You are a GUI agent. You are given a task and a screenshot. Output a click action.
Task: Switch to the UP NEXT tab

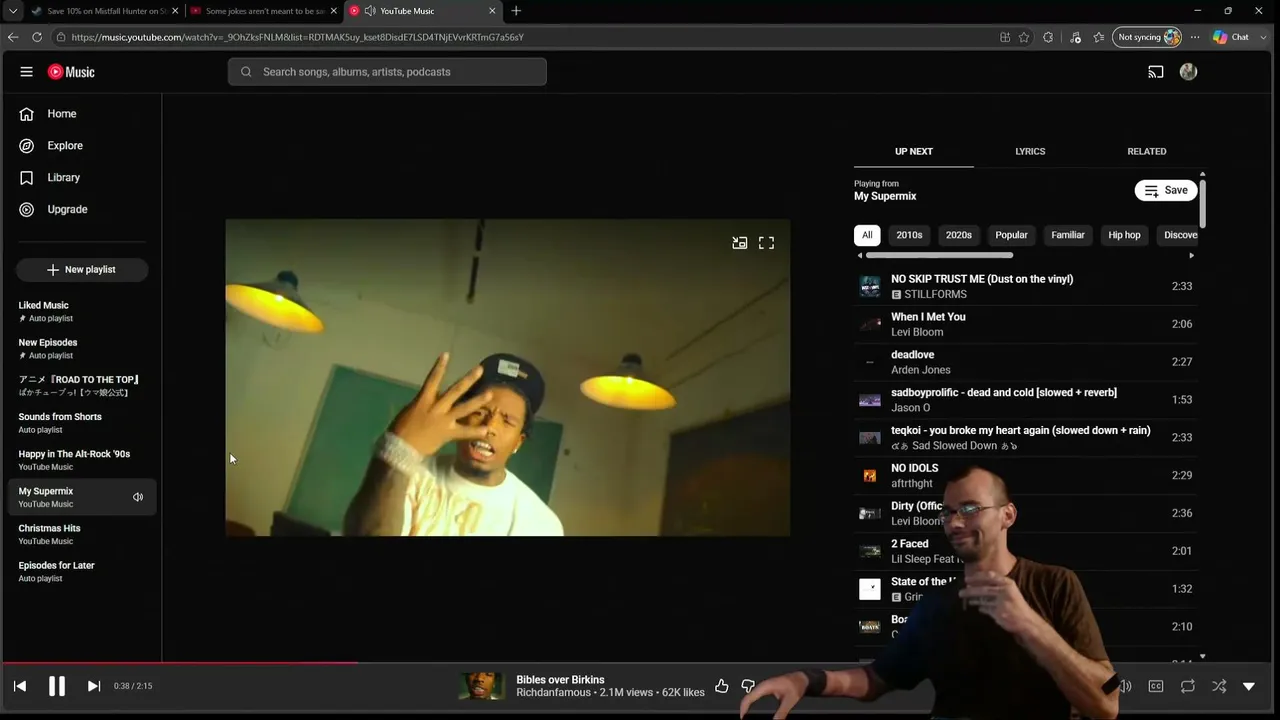(914, 152)
